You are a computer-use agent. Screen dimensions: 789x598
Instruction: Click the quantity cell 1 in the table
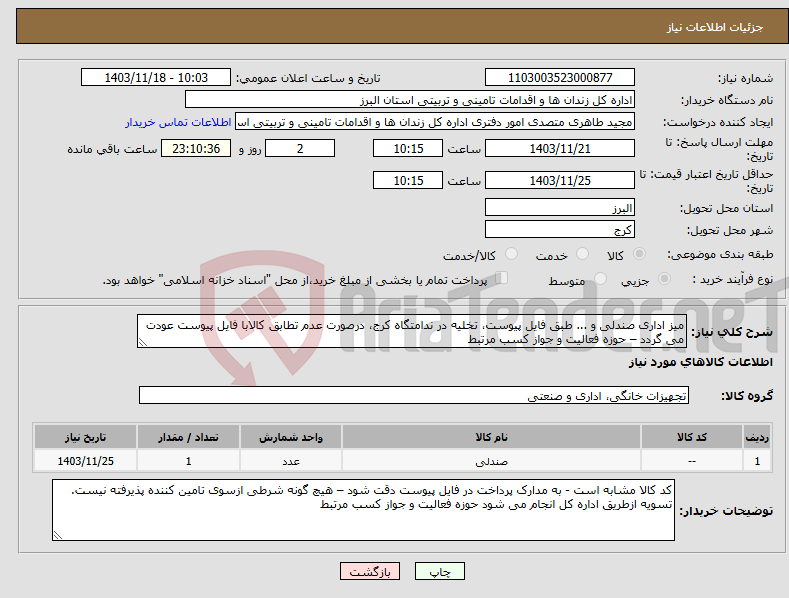pos(188,461)
